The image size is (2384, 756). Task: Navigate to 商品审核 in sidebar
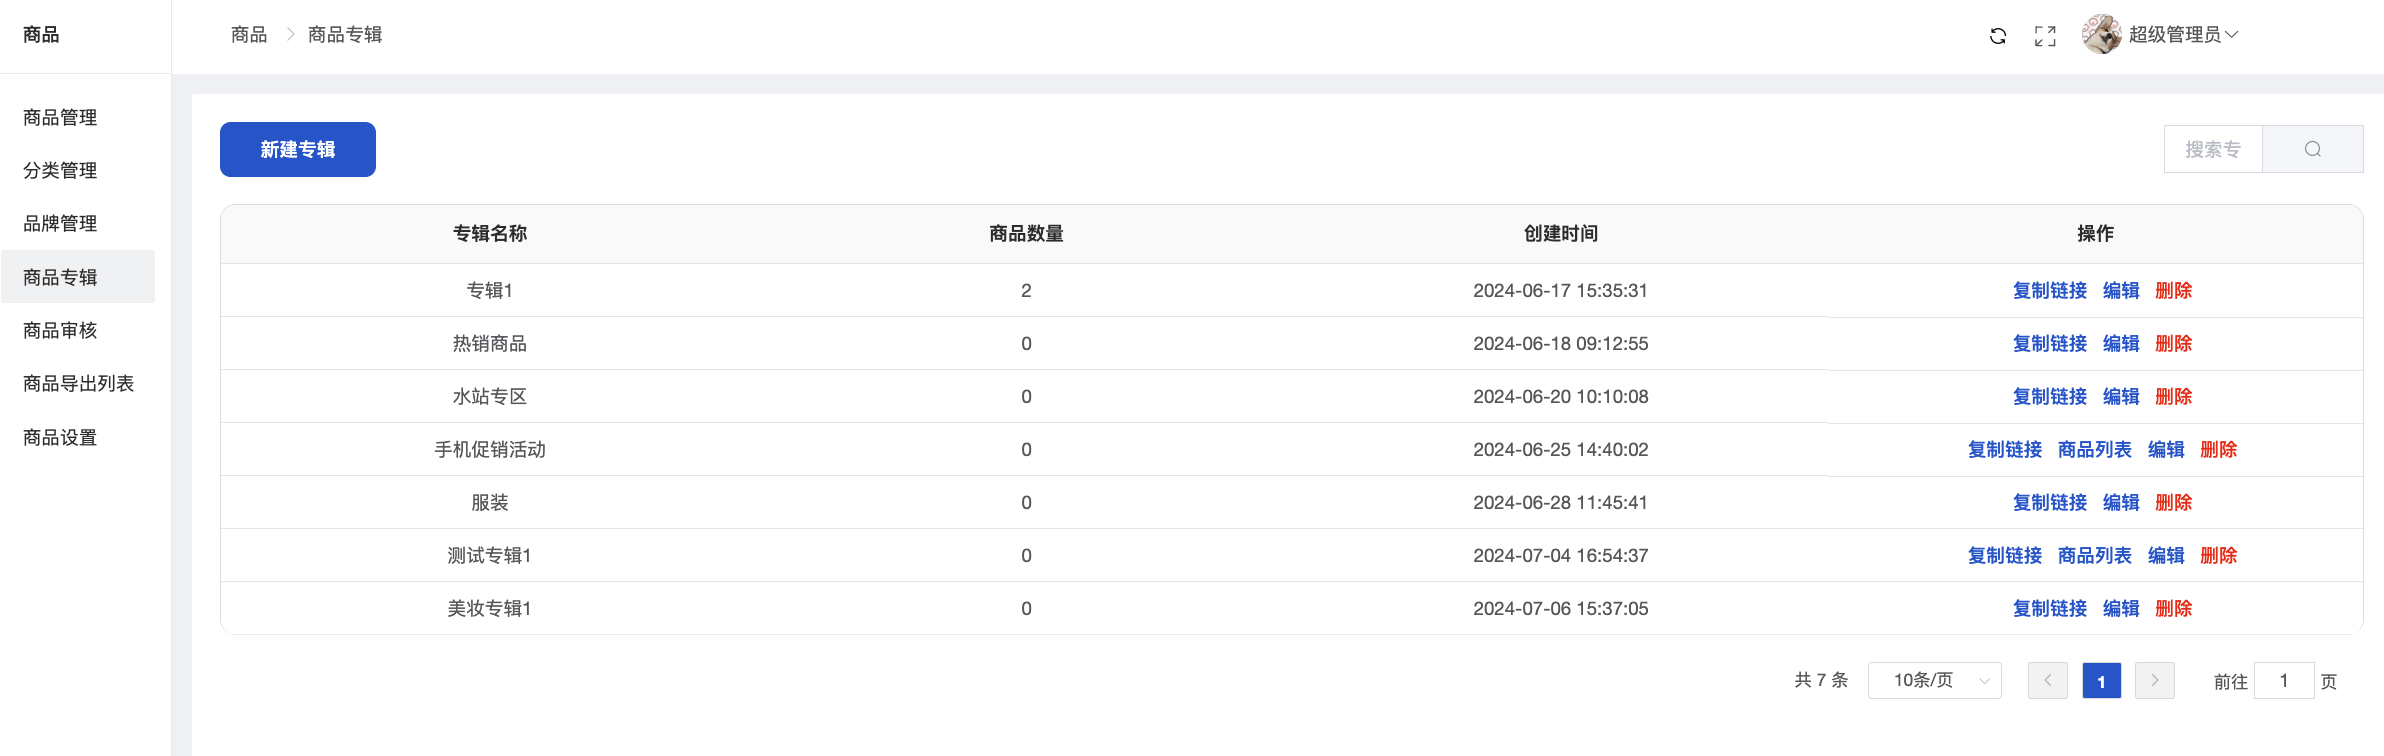coord(60,331)
